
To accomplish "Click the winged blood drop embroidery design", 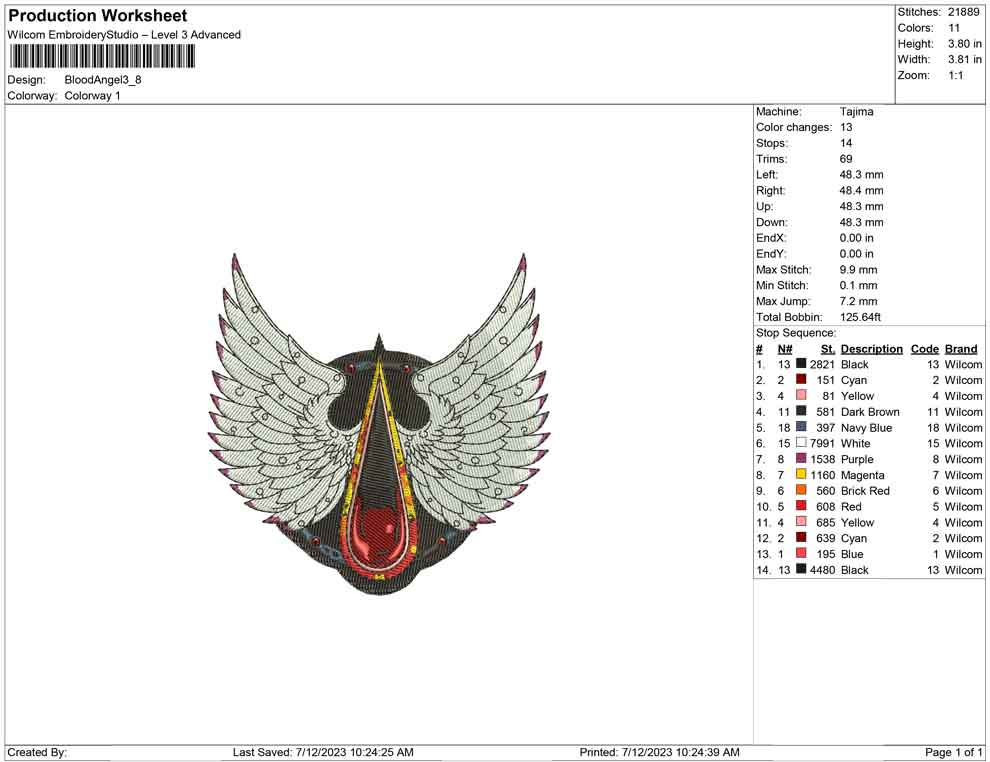I will (379, 424).
